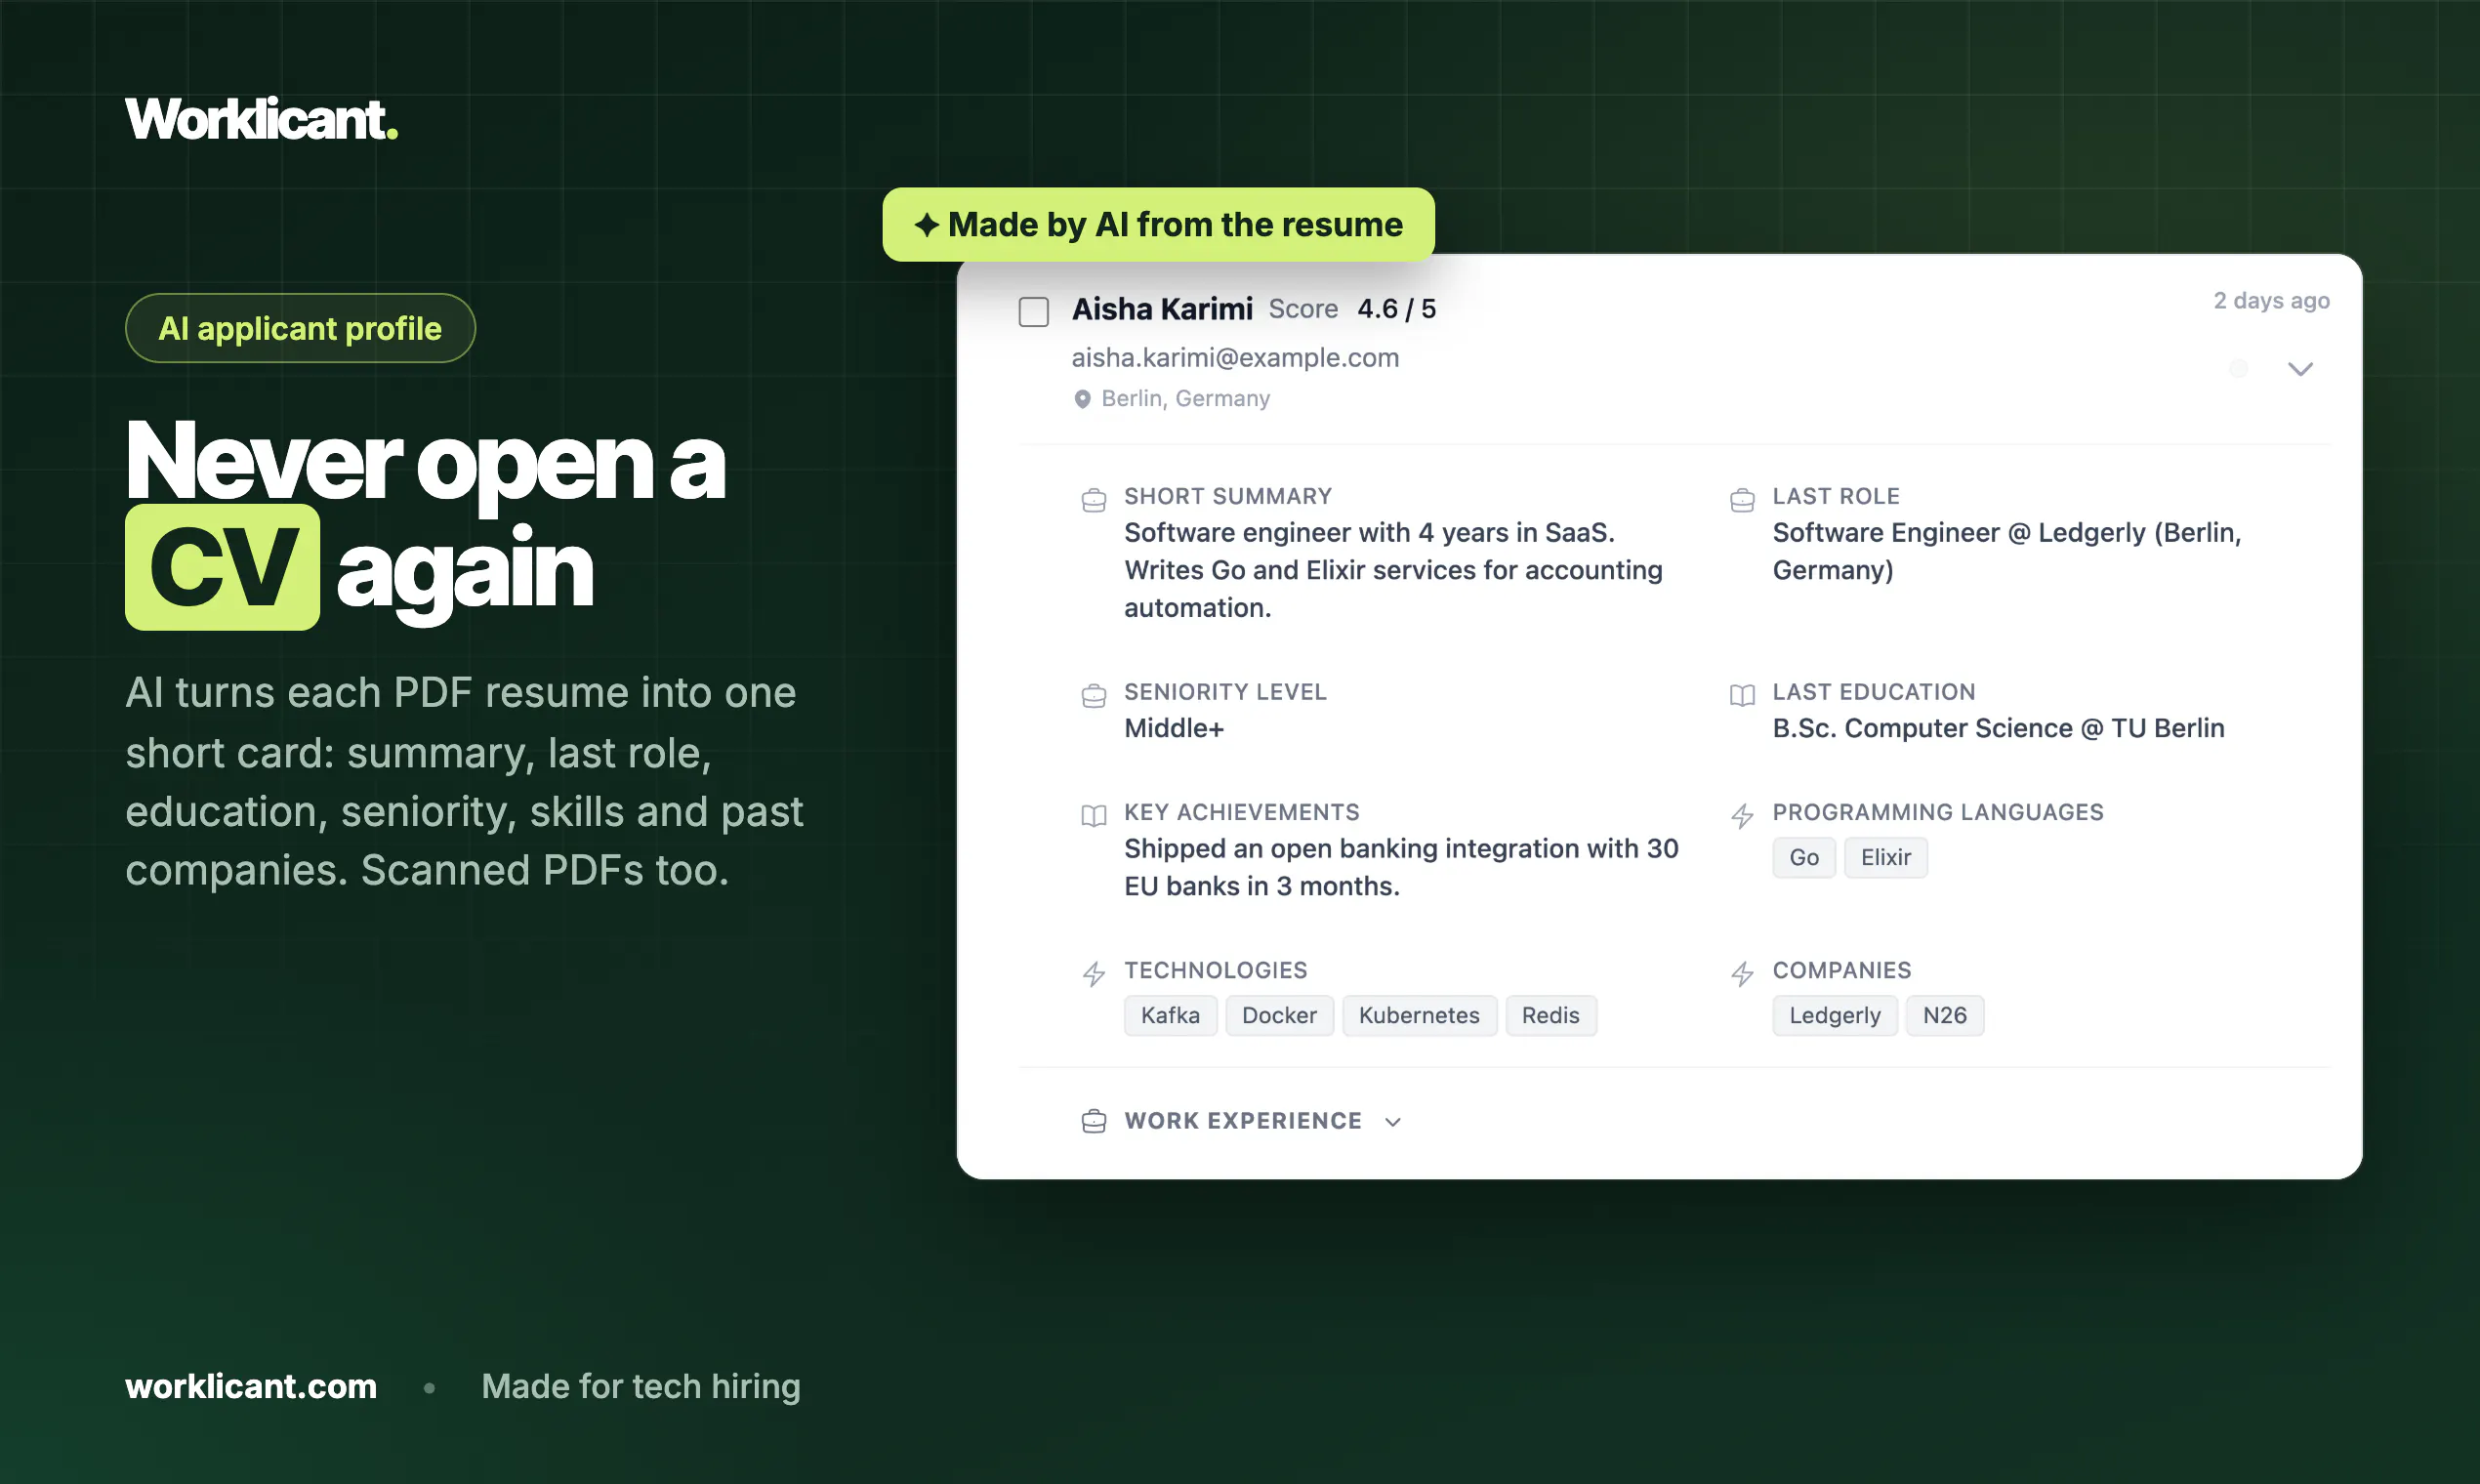Click the 'Middle+' seniority value
The height and width of the screenshot is (1484, 2480).
1174,728
